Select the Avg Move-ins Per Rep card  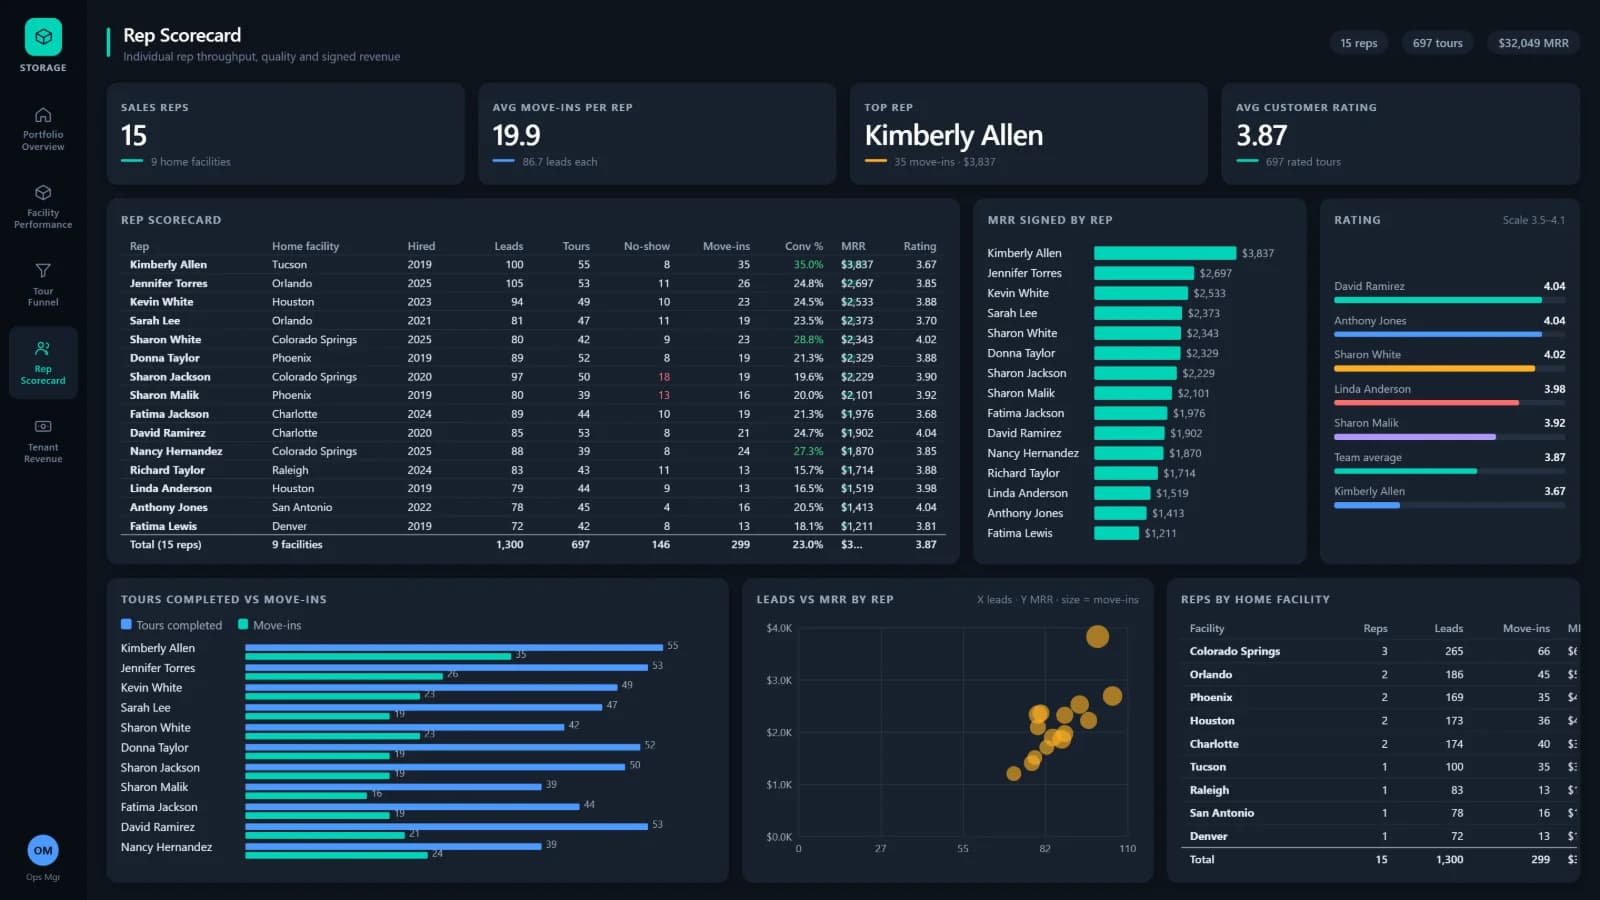(x=657, y=134)
